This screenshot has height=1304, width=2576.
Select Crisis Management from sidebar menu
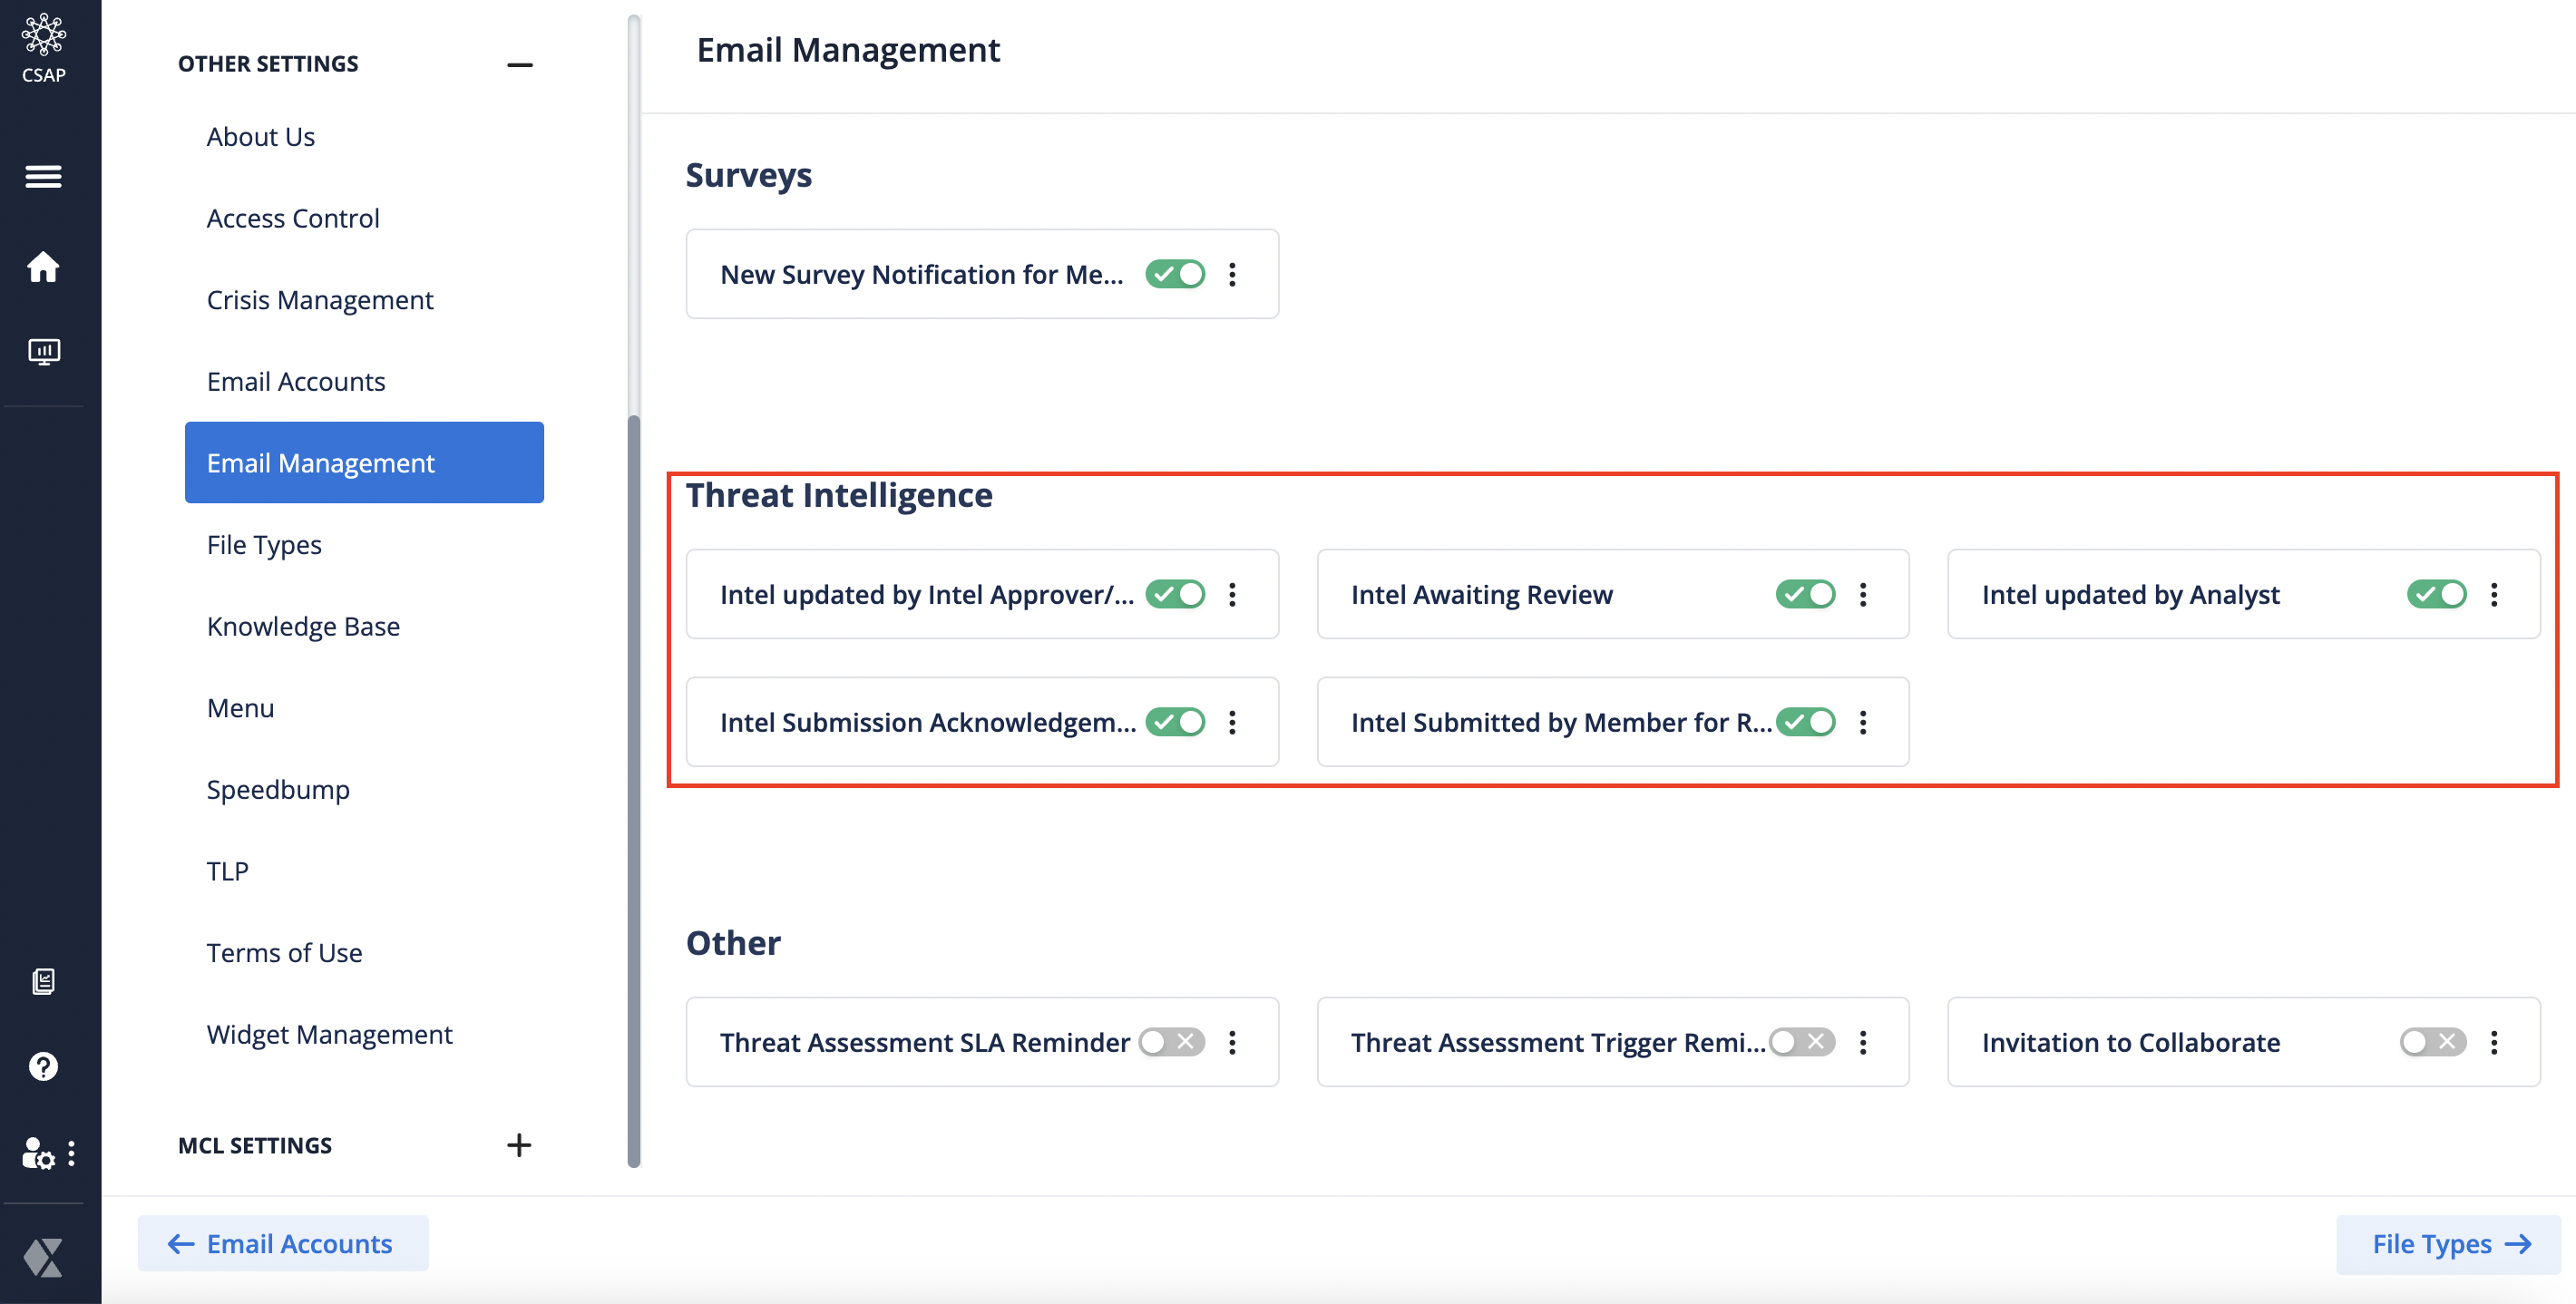pyautogui.click(x=319, y=299)
